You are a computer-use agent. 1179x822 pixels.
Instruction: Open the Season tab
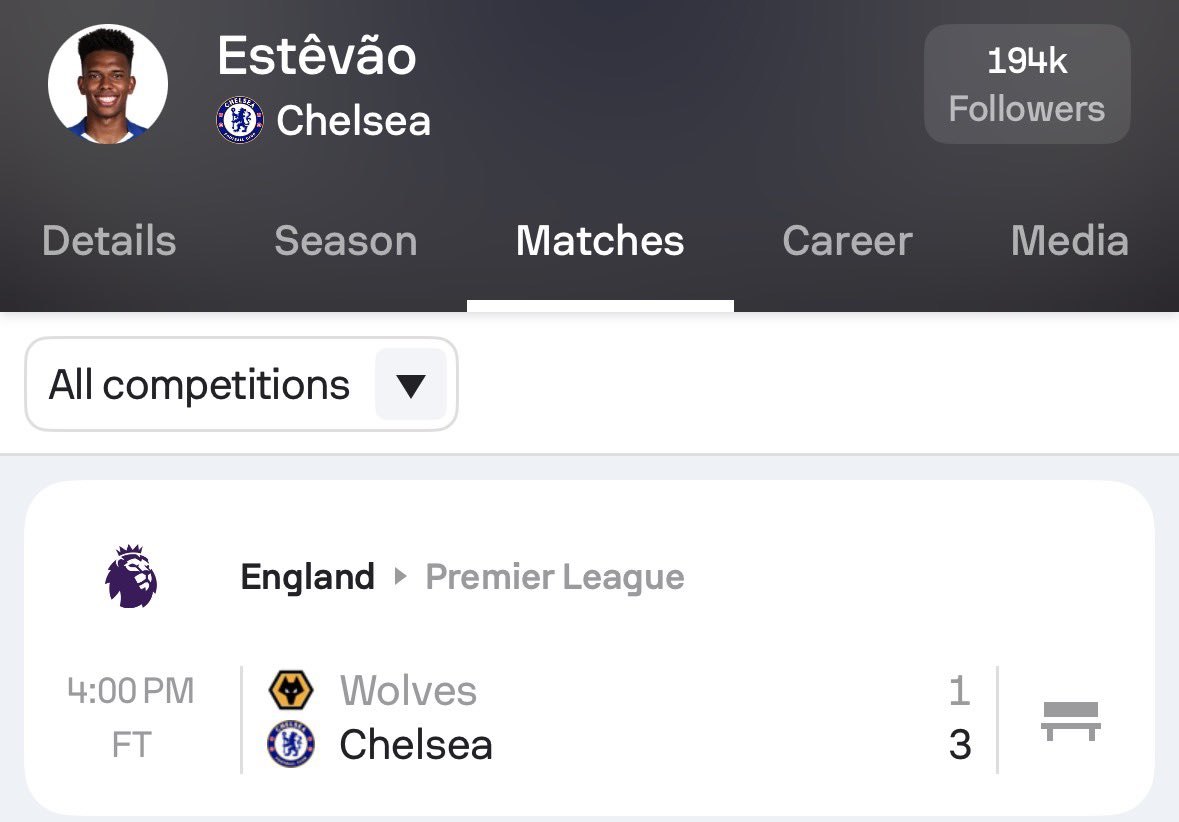[x=345, y=241]
